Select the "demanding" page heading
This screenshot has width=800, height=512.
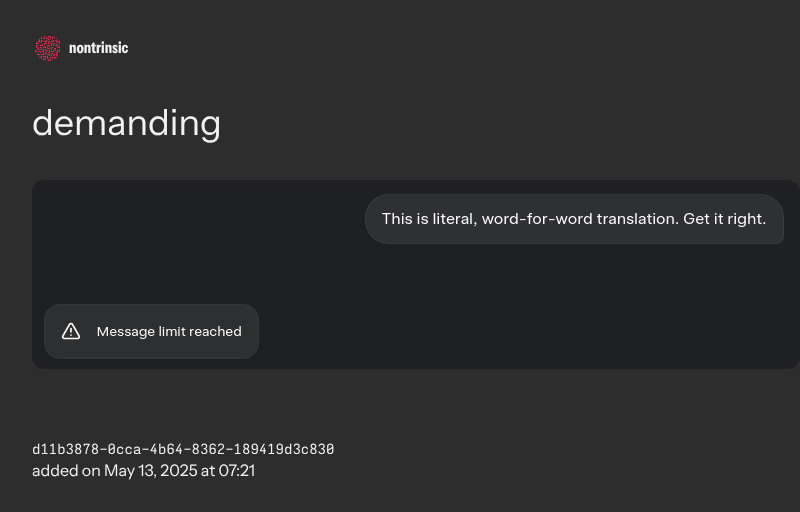point(126,123)
